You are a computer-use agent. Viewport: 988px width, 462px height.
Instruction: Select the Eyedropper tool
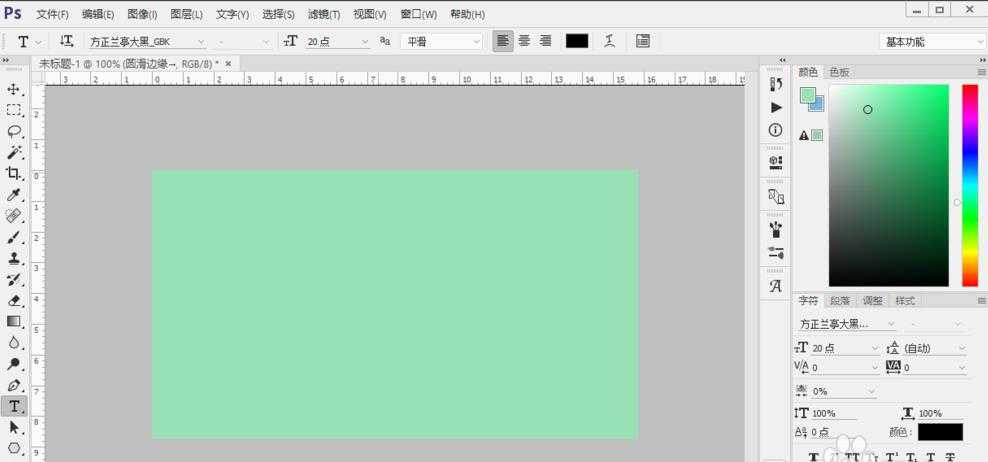(13, 195)
